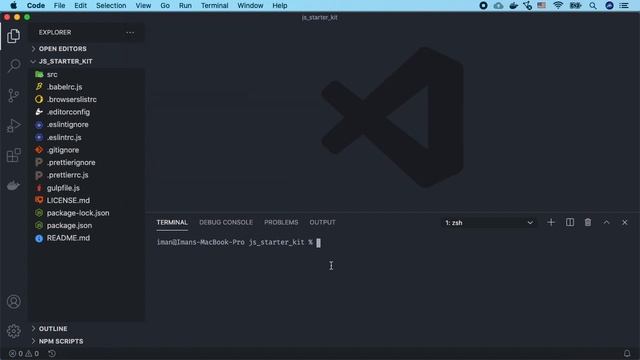Open the Selection menu
Viewport: 640px width, 360px height.
tap(111, 6)
